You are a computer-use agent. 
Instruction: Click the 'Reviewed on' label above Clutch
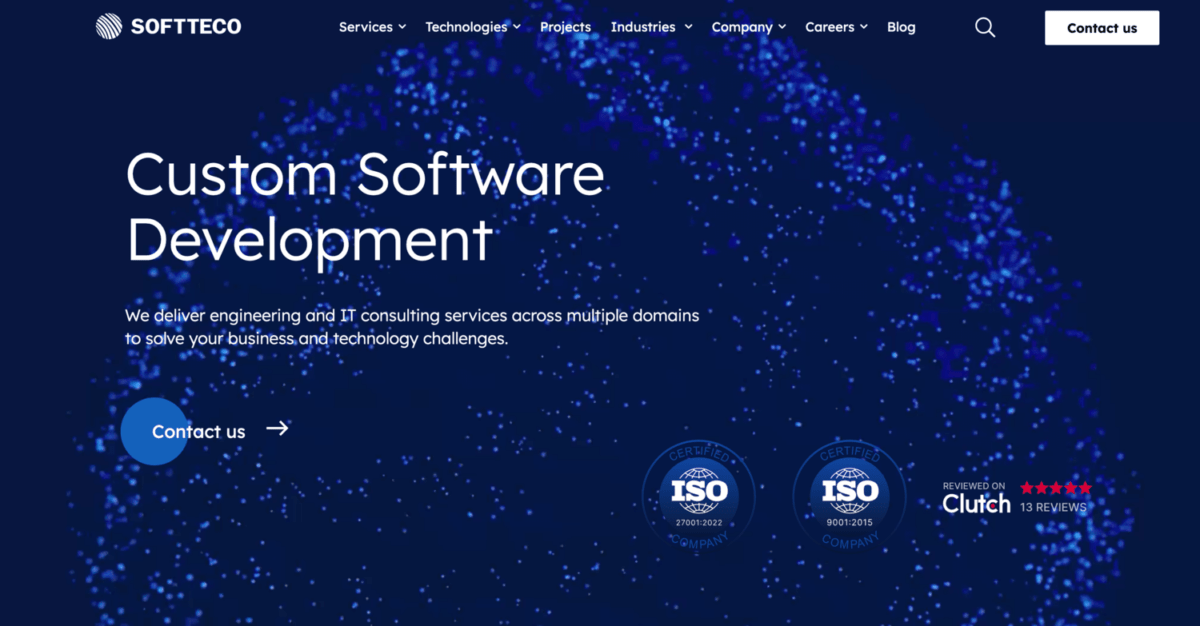click(976, 487)
